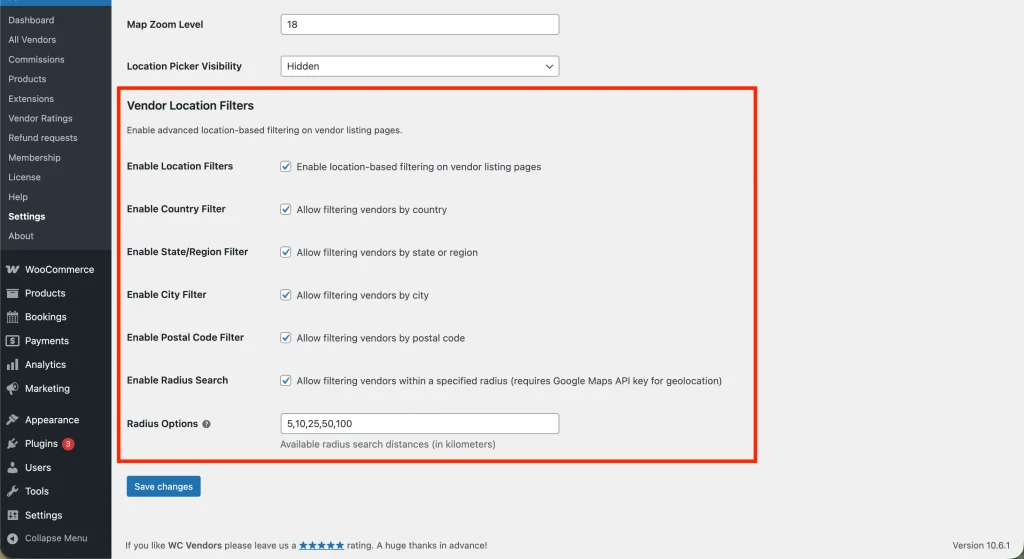
Task: Toggle Enable City Filter checkbox
Action: coord(285,295)
